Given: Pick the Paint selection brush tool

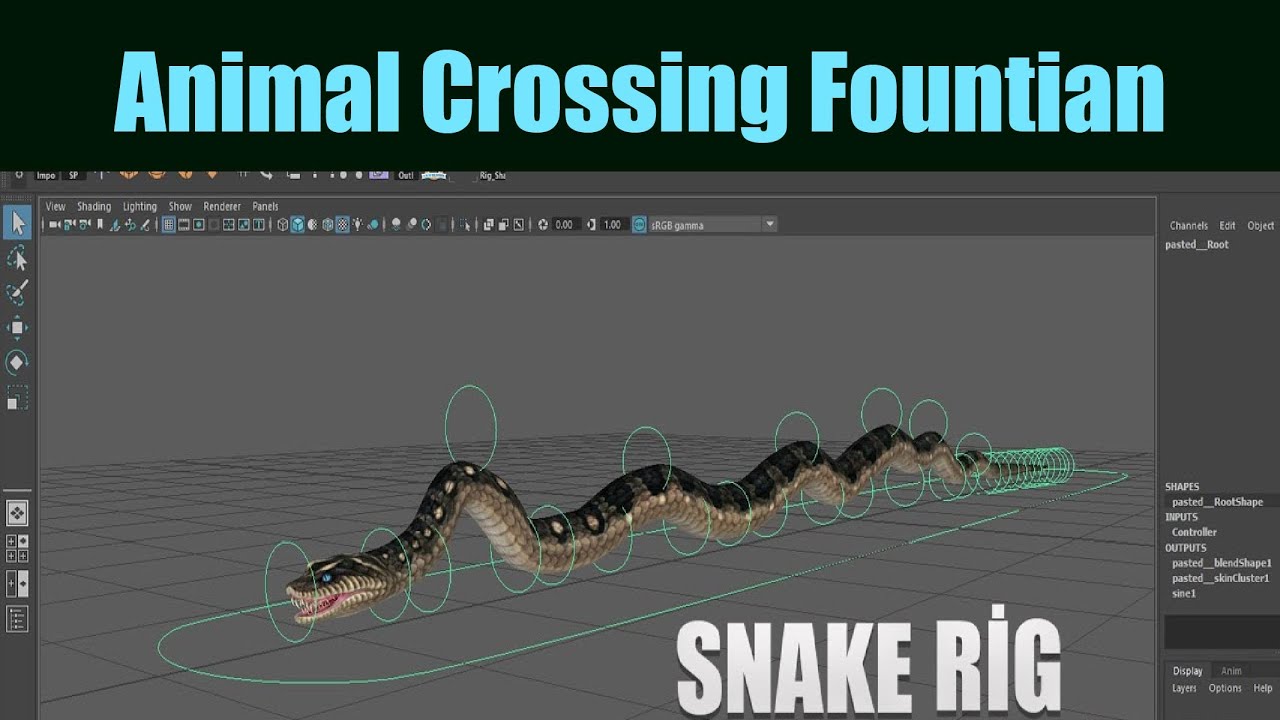Looking at the screenshot, I should pos(17,293).
